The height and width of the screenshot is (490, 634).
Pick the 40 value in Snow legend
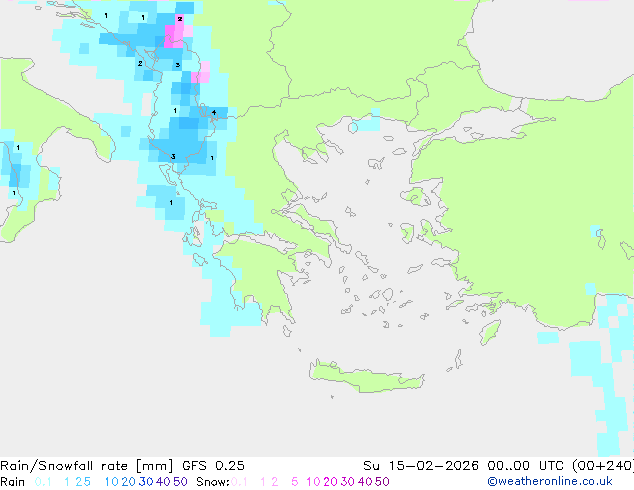coord(365,482)
